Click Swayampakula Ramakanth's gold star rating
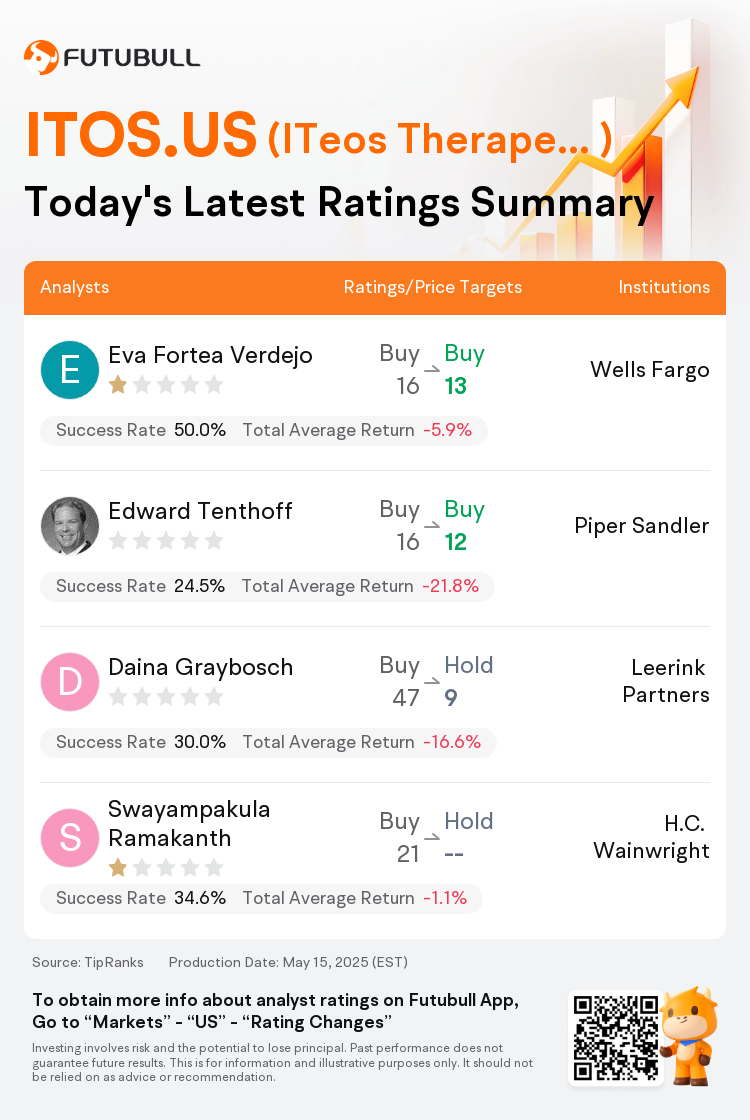750x1120 pixels. (166, 868)
